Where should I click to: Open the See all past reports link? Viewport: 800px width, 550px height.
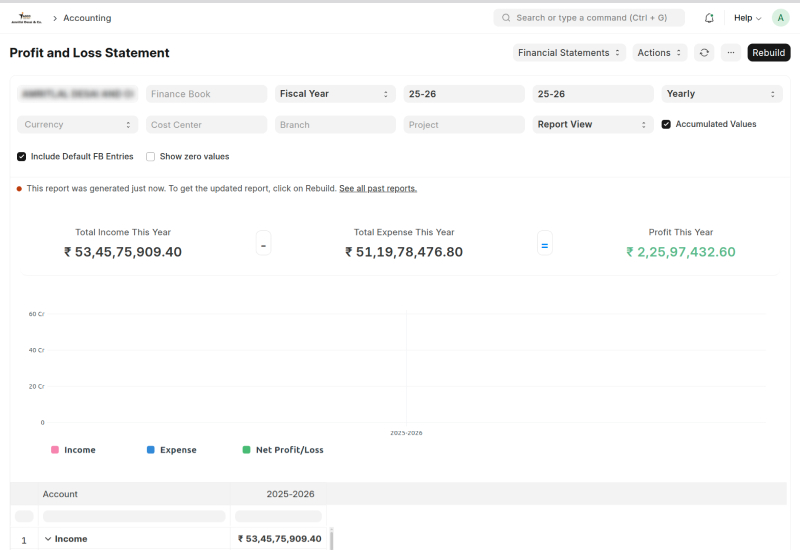click(x=377, y=188)
